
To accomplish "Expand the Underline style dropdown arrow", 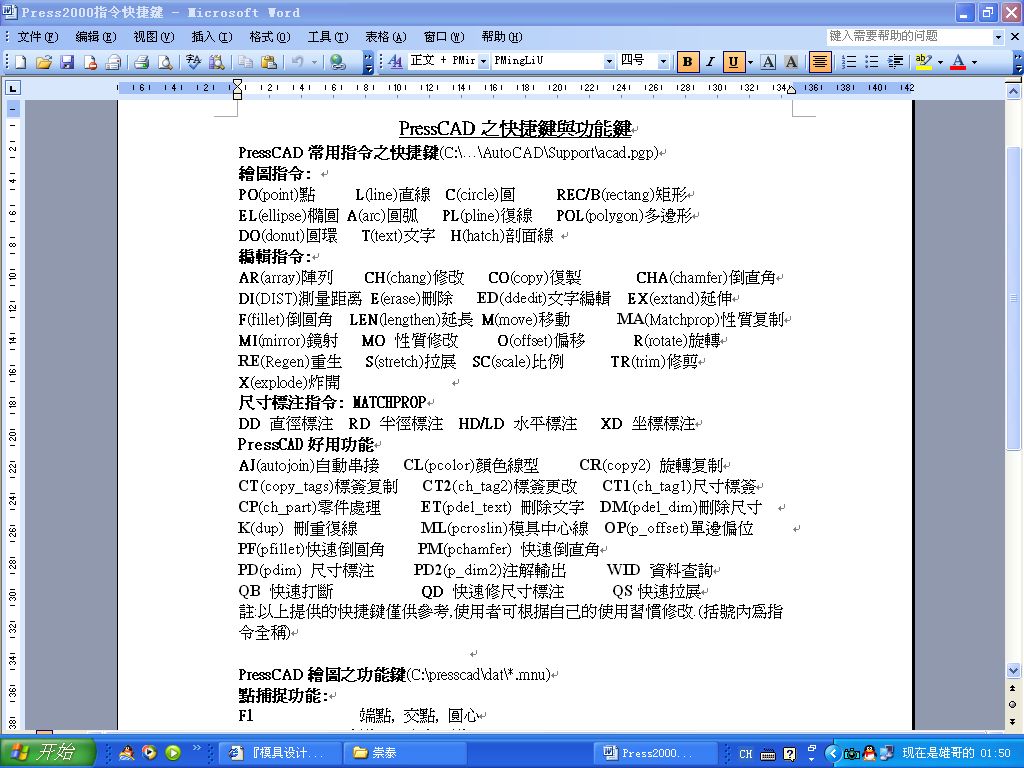I will pyautogui.click(x=750, y=61).
